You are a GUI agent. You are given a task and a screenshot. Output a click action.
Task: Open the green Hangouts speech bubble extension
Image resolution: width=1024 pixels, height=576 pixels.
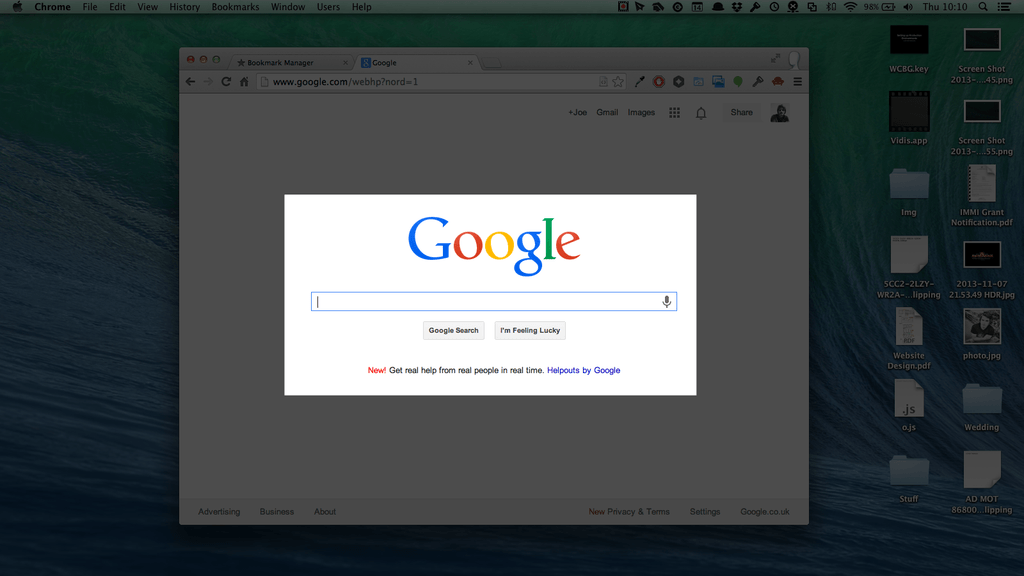click(738, 82)
